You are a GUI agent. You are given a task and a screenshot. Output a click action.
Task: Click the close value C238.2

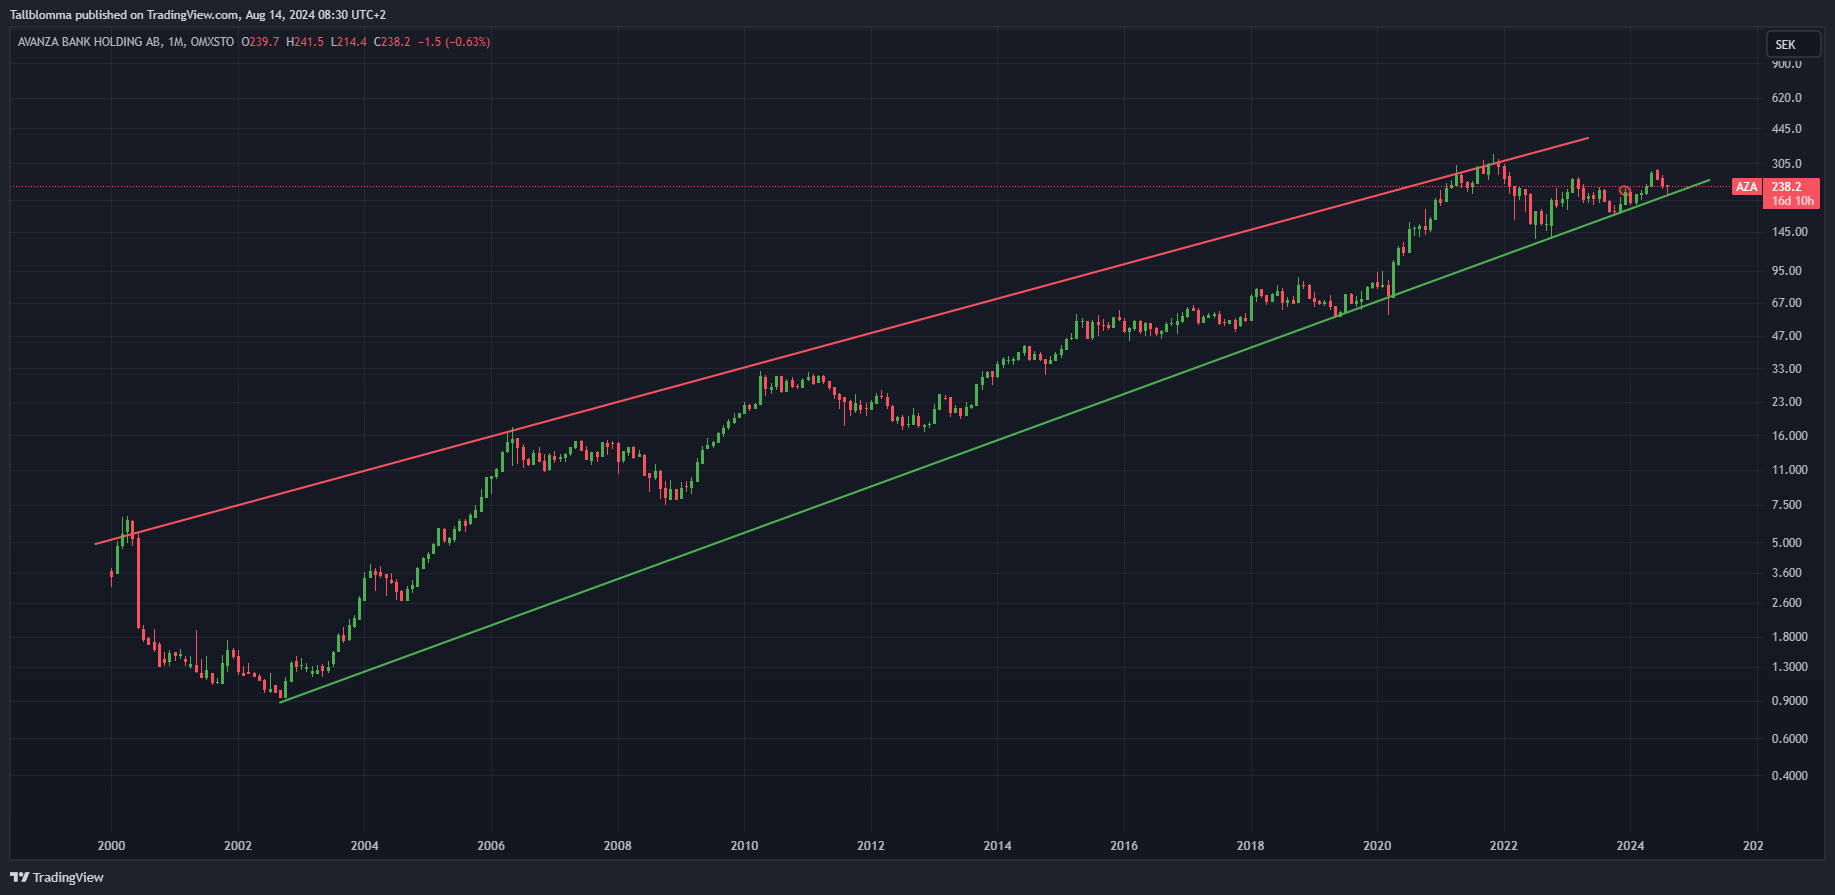(x=392, y=42)
